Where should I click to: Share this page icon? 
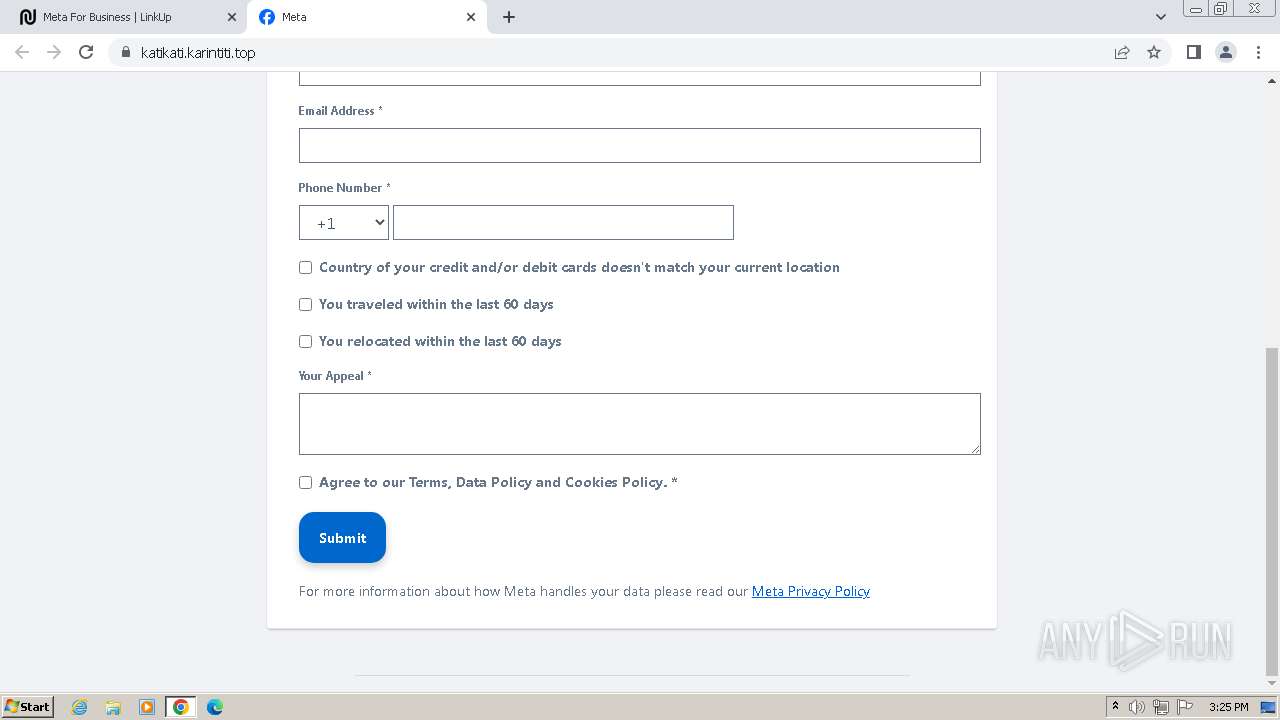click(1122, 52)
